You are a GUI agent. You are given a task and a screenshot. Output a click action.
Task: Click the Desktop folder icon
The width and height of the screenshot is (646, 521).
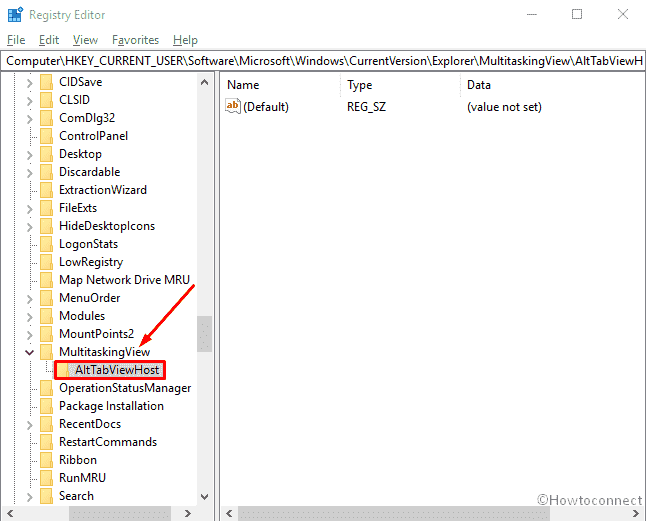[x=47, y=154]
